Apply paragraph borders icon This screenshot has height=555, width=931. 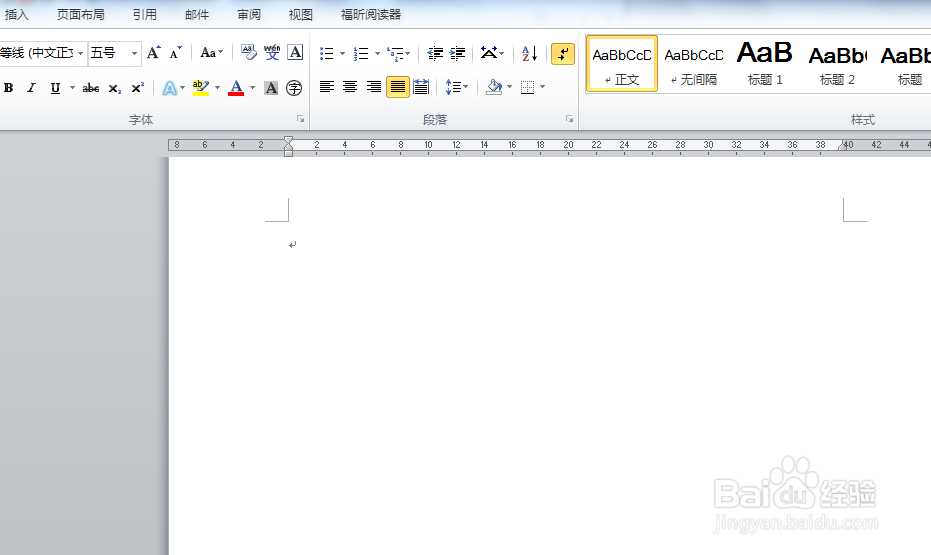pyautogui.click(x=527, y=87)
